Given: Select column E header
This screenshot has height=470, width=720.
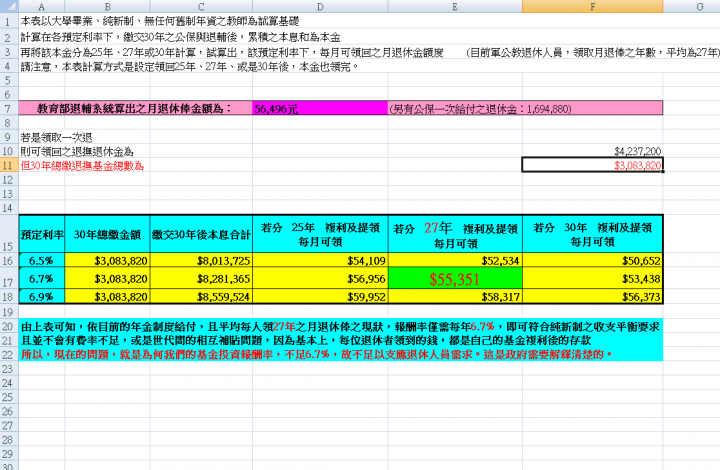Looking at the screenshot, I should (455, 6).
